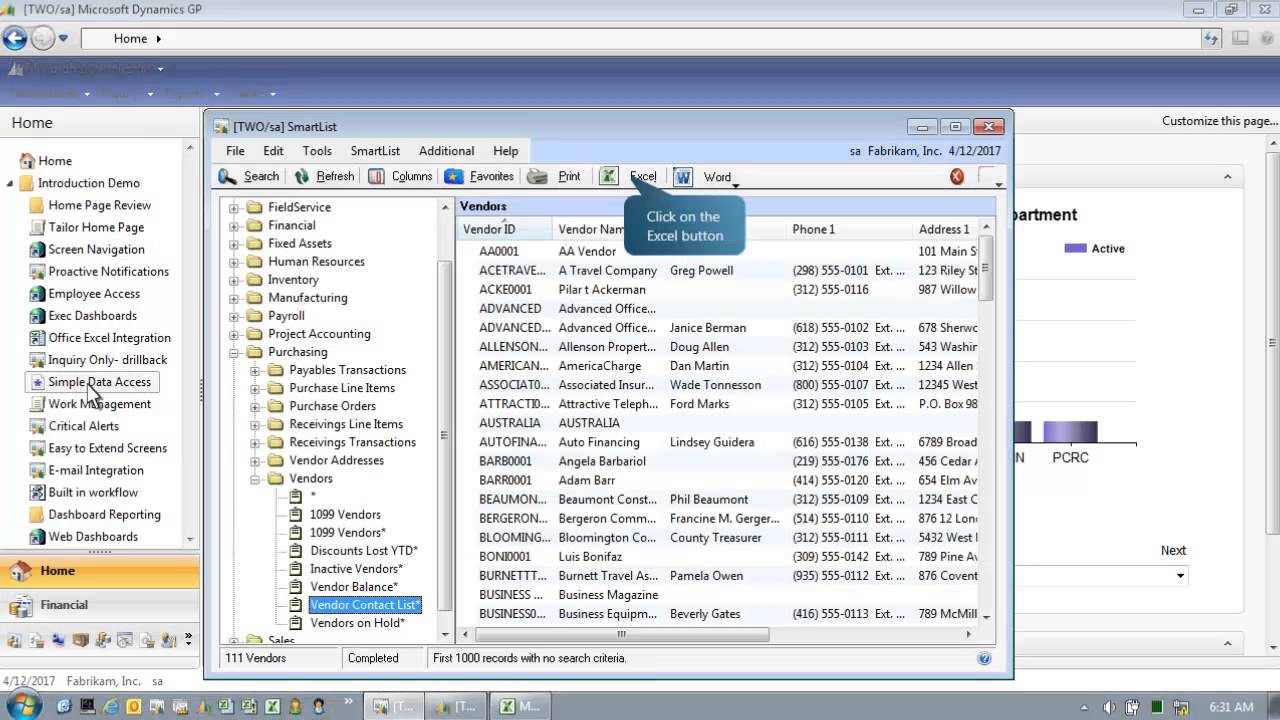The image size is (1280, 720).
Task: Click the Vendor Balance* favorite icon
Action: (295, 587)
